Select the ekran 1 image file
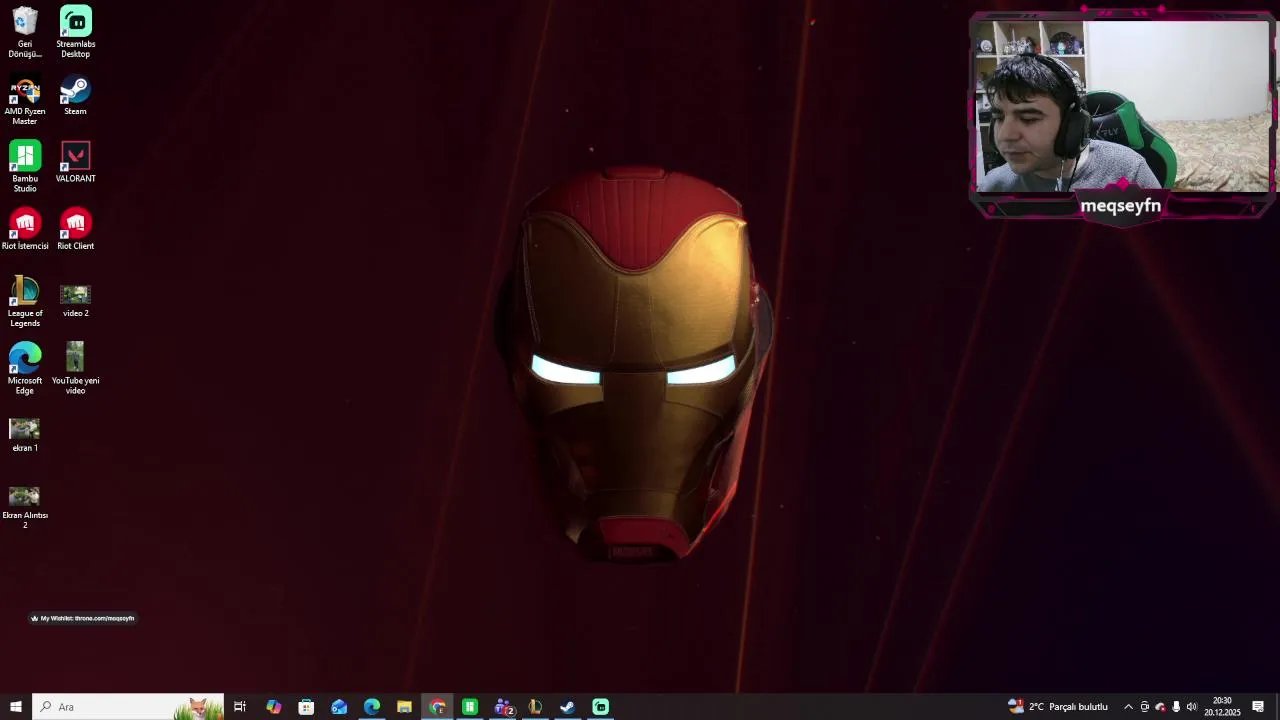The image size is (1280, 720). pyautogui.click(x=25, y=435)
